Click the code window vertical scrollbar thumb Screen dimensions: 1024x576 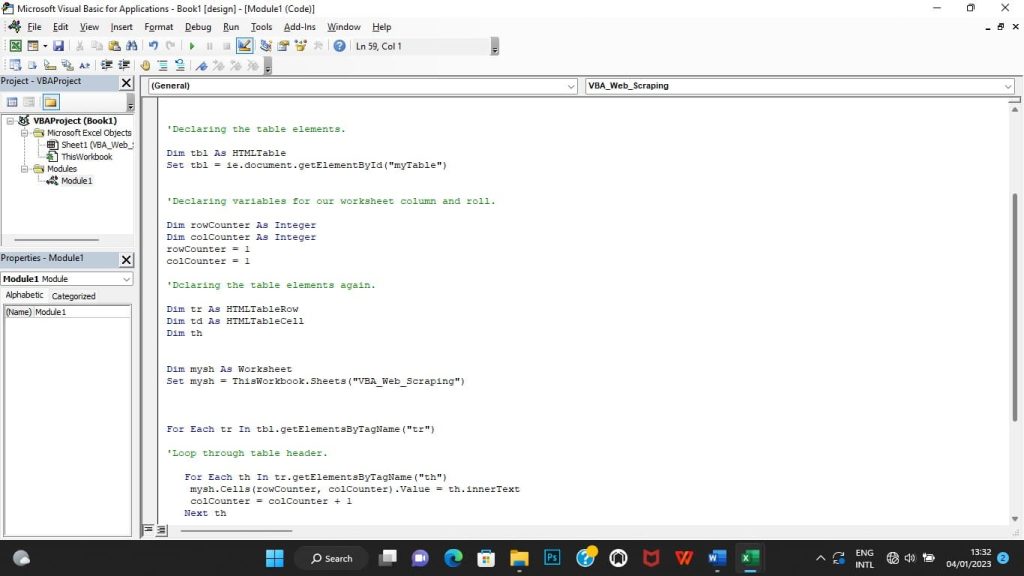(1014, 307)
